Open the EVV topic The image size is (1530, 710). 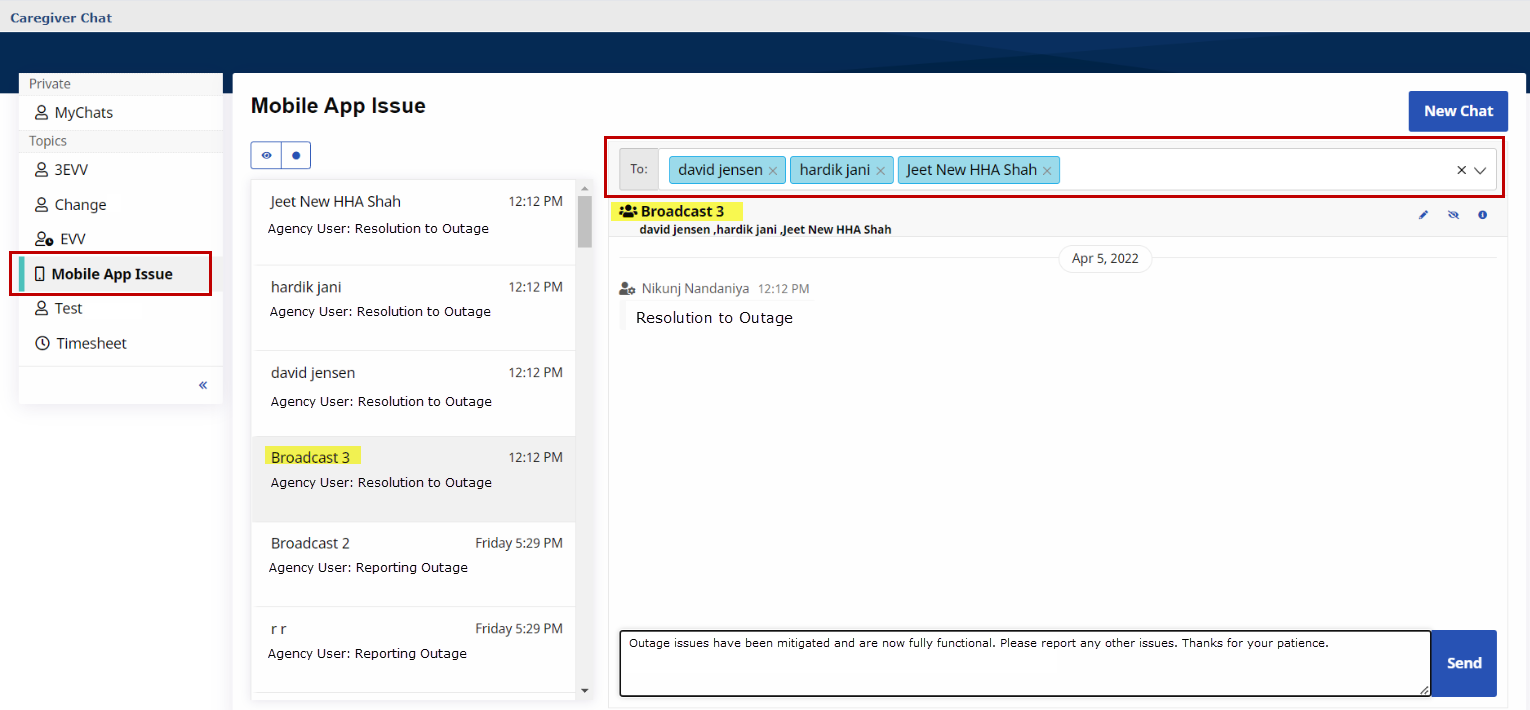[72, 239]
